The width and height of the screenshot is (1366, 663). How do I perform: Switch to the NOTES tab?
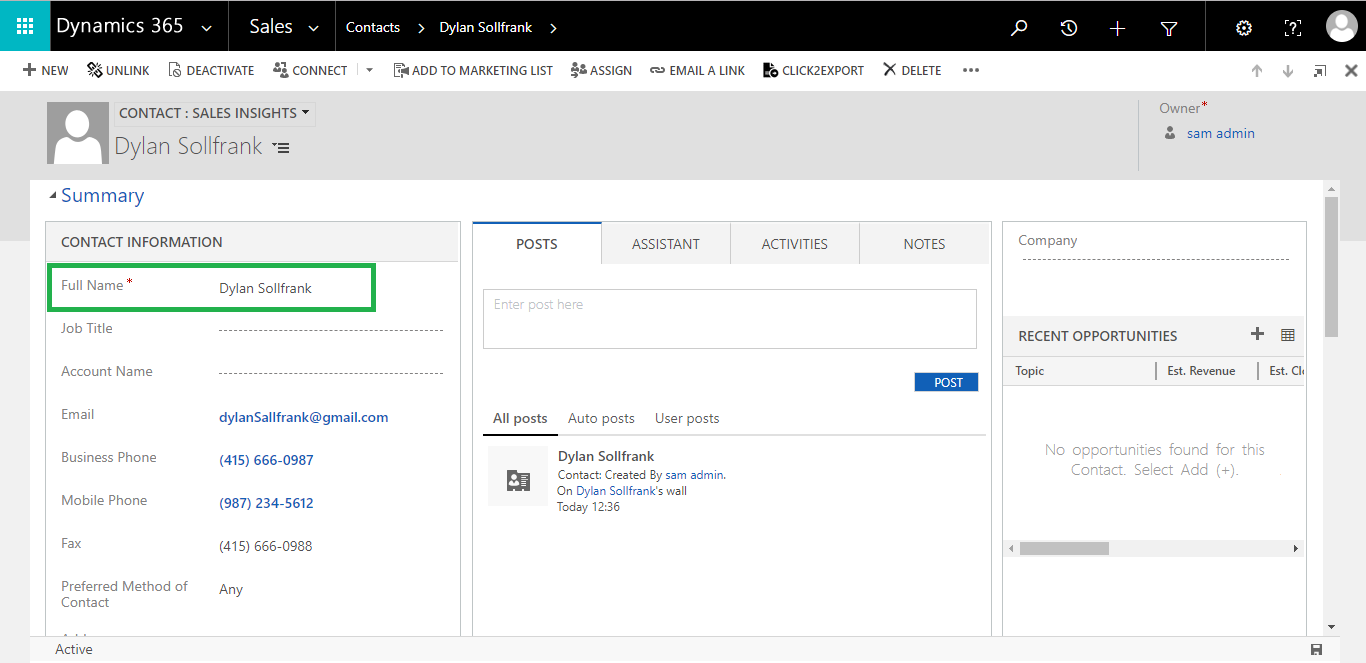pyautogui.click(x=924, y=243)
